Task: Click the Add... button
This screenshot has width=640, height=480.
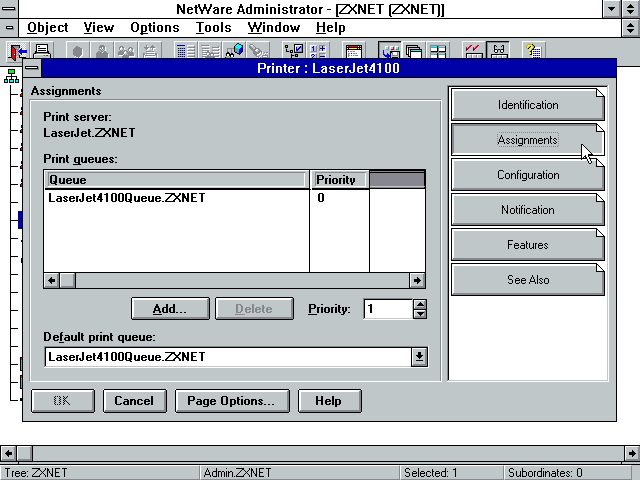Action: click(170, 309)
